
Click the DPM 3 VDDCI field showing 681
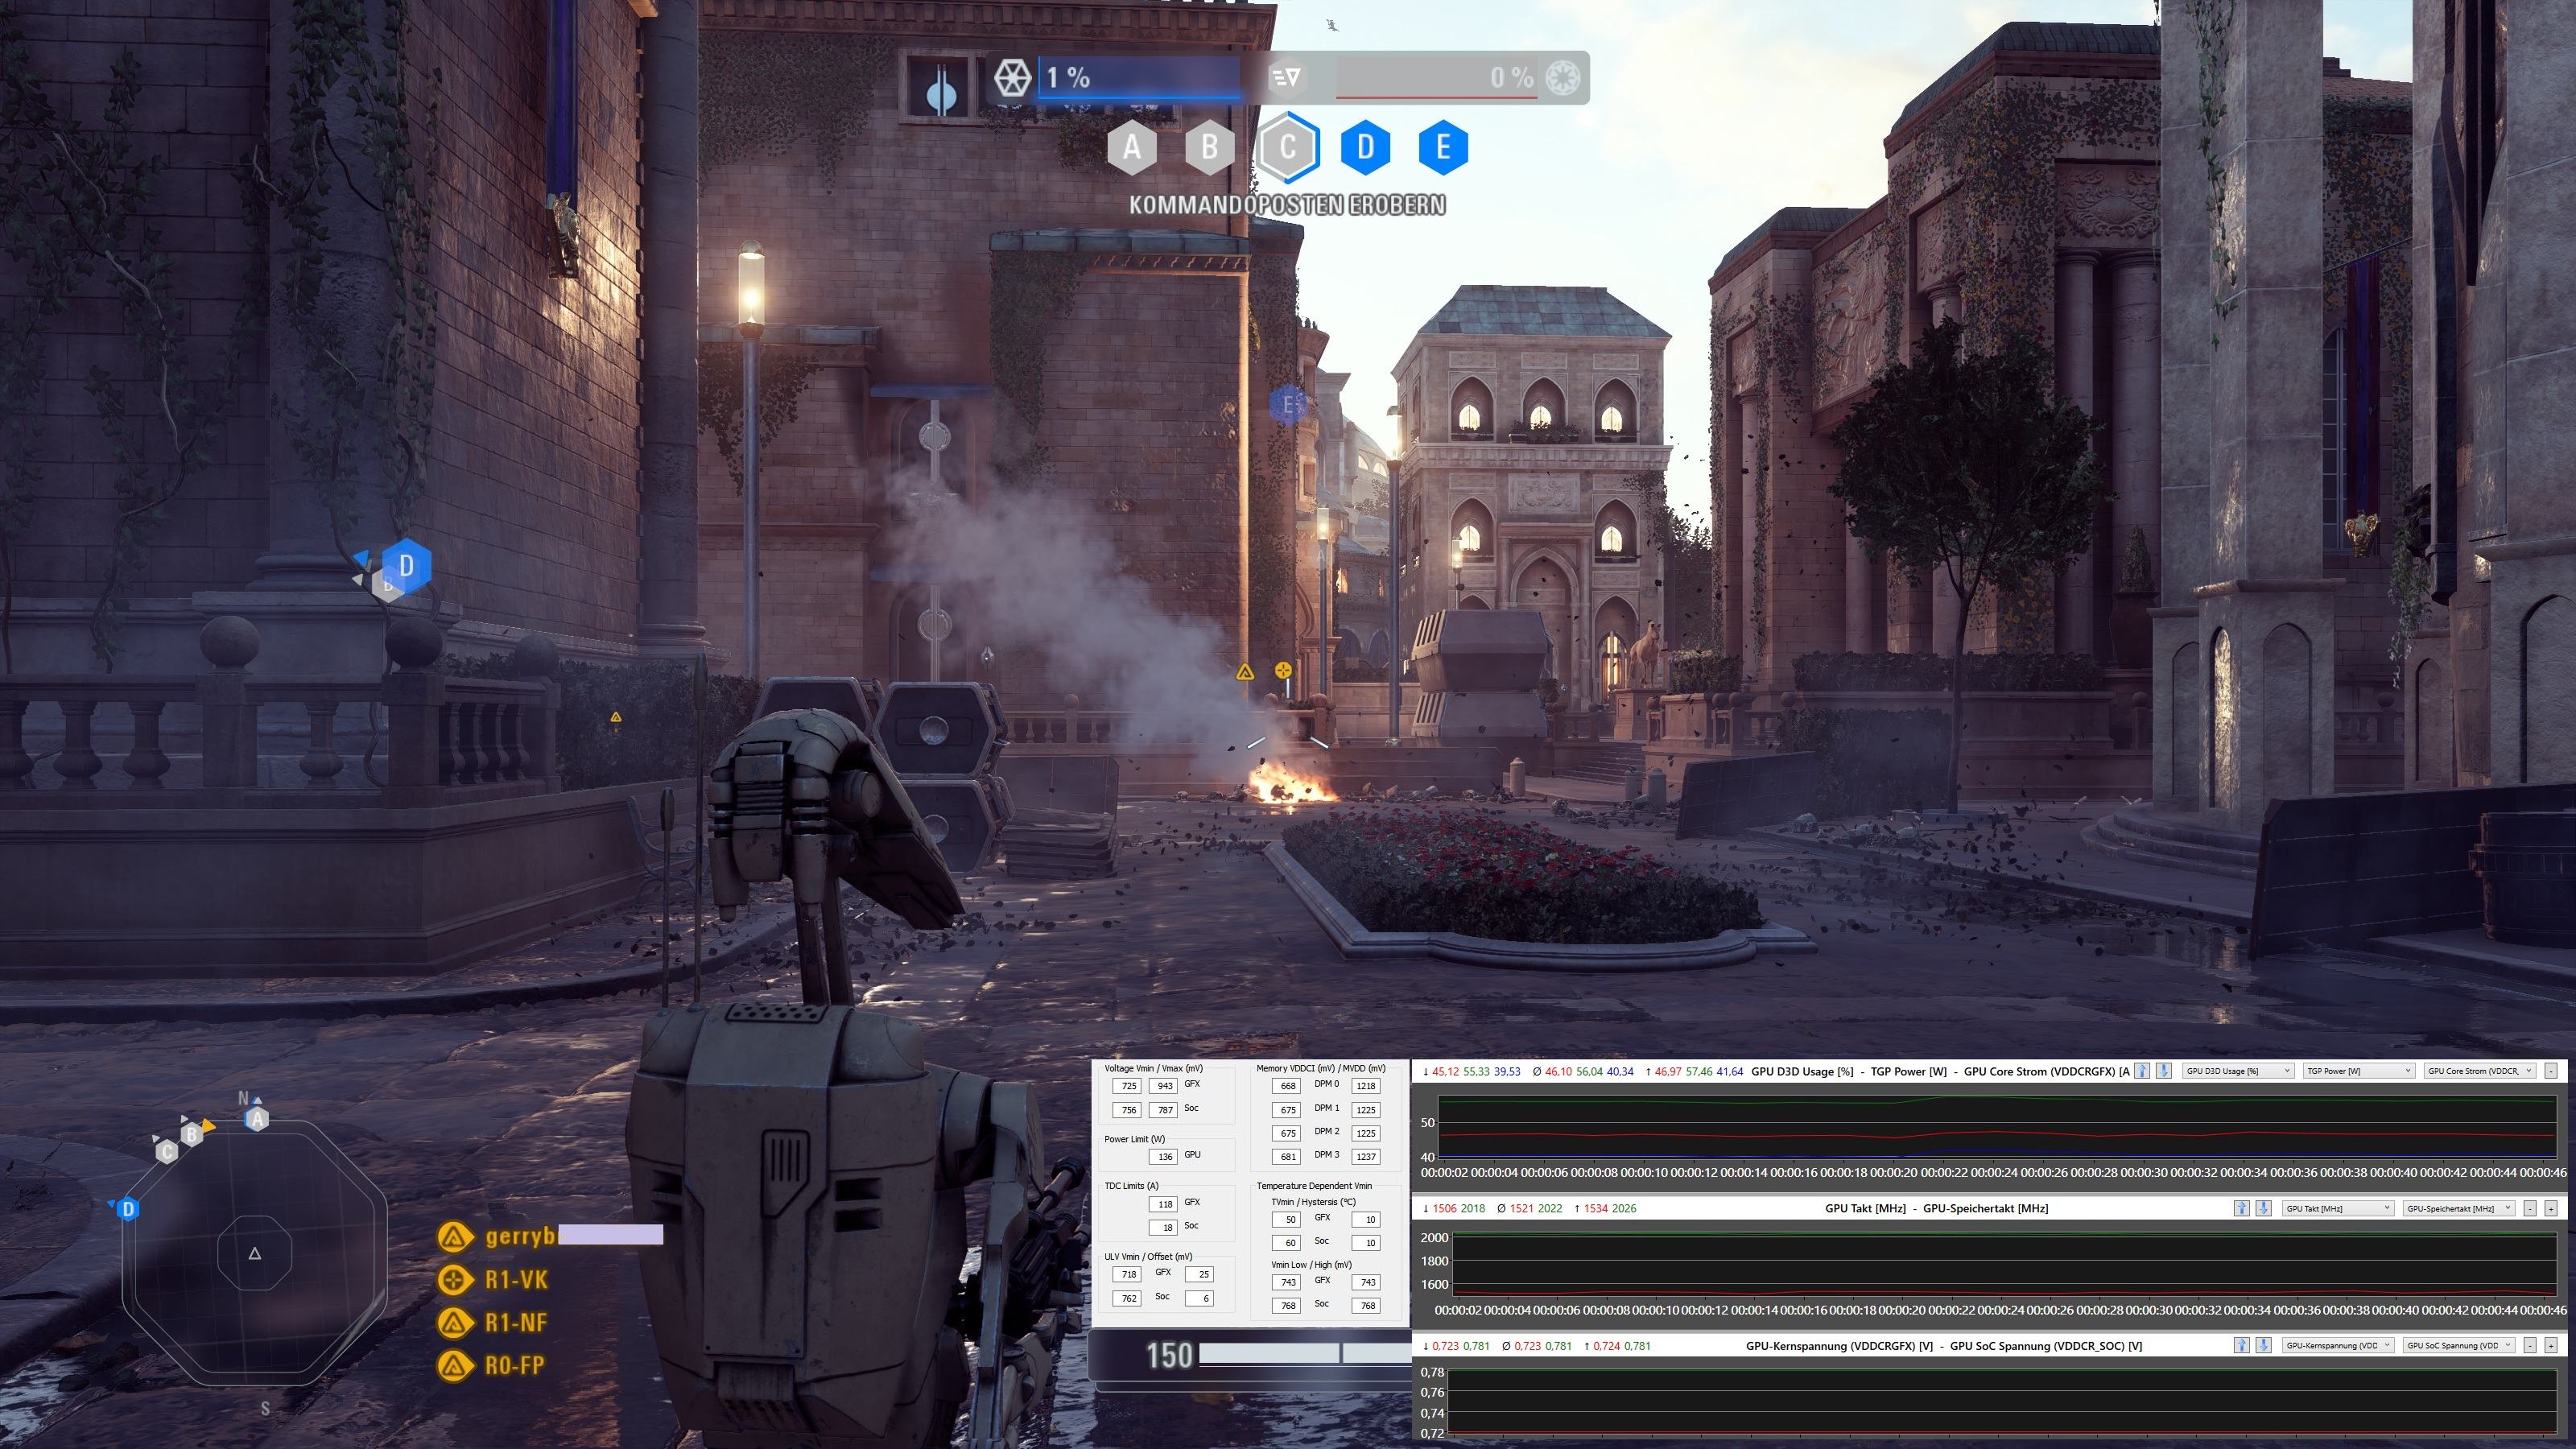(1286, 1157)
